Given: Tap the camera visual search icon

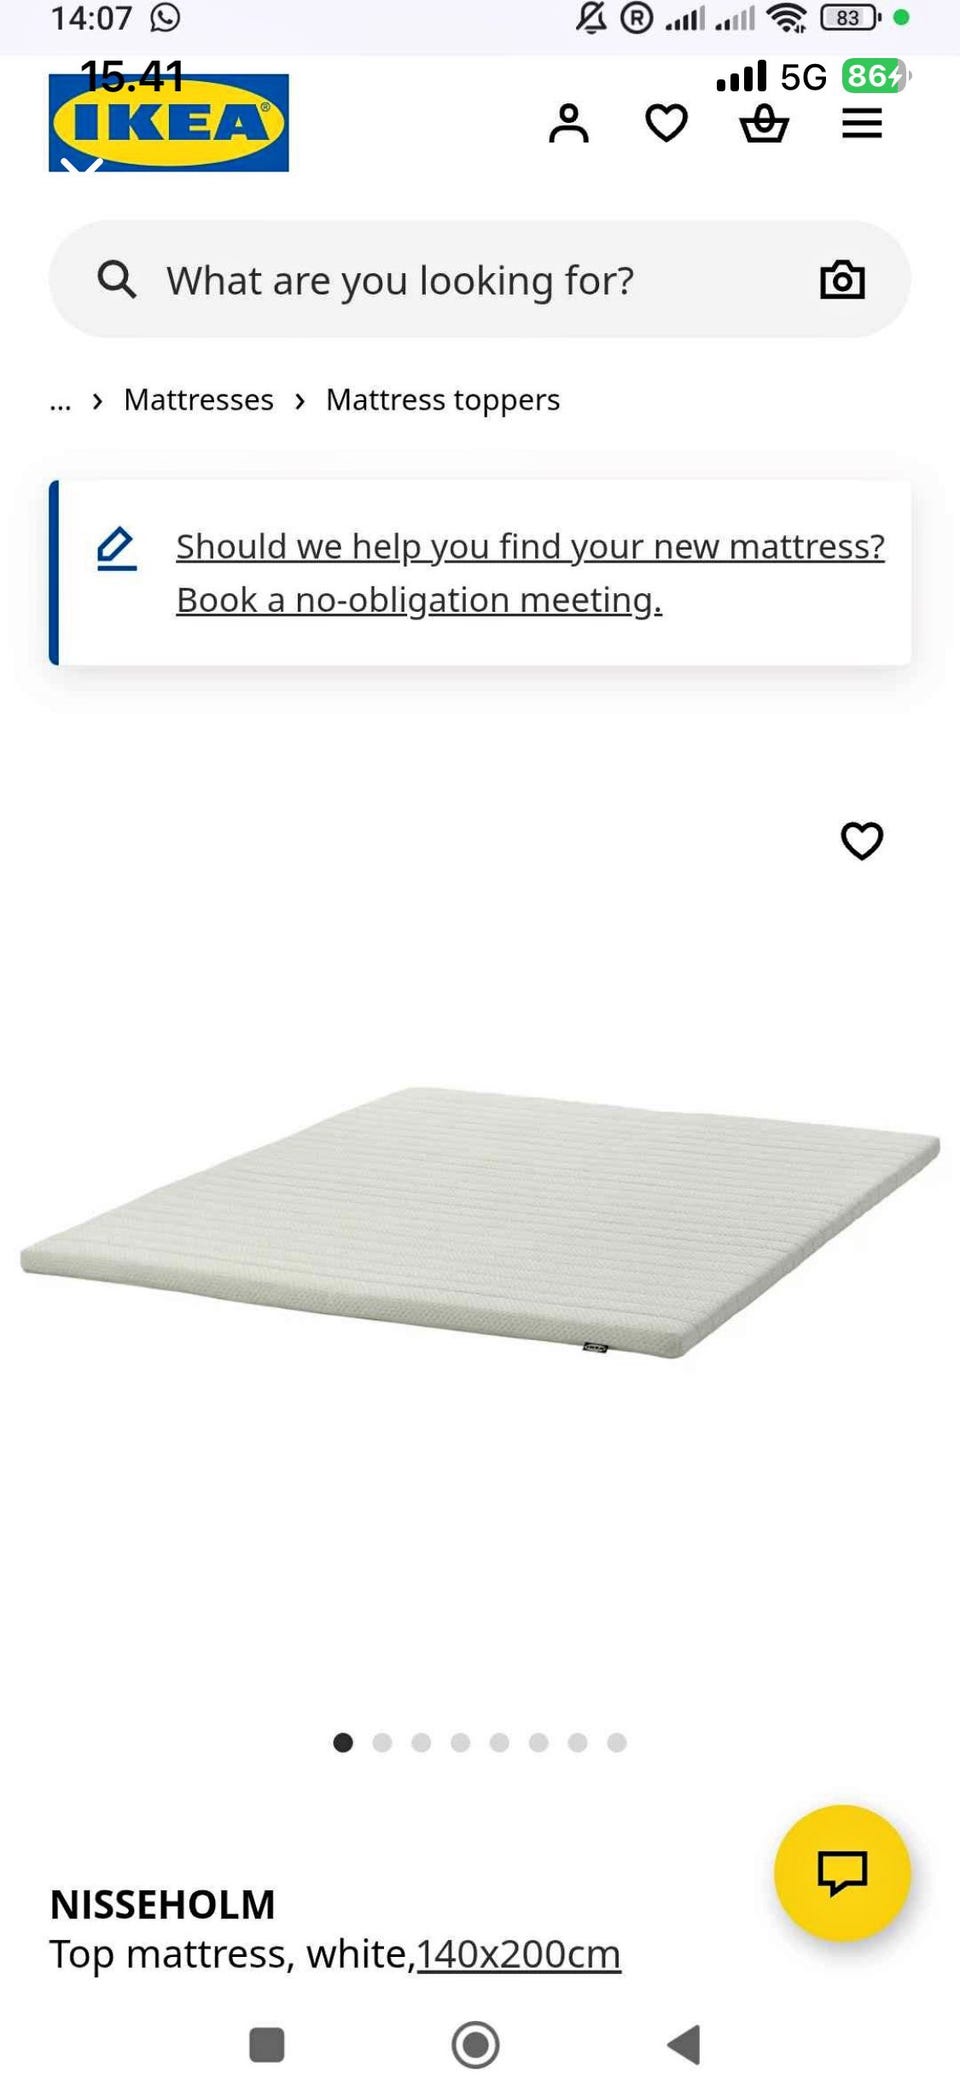Looking at the screenshot, I should [x=842, y=280].
